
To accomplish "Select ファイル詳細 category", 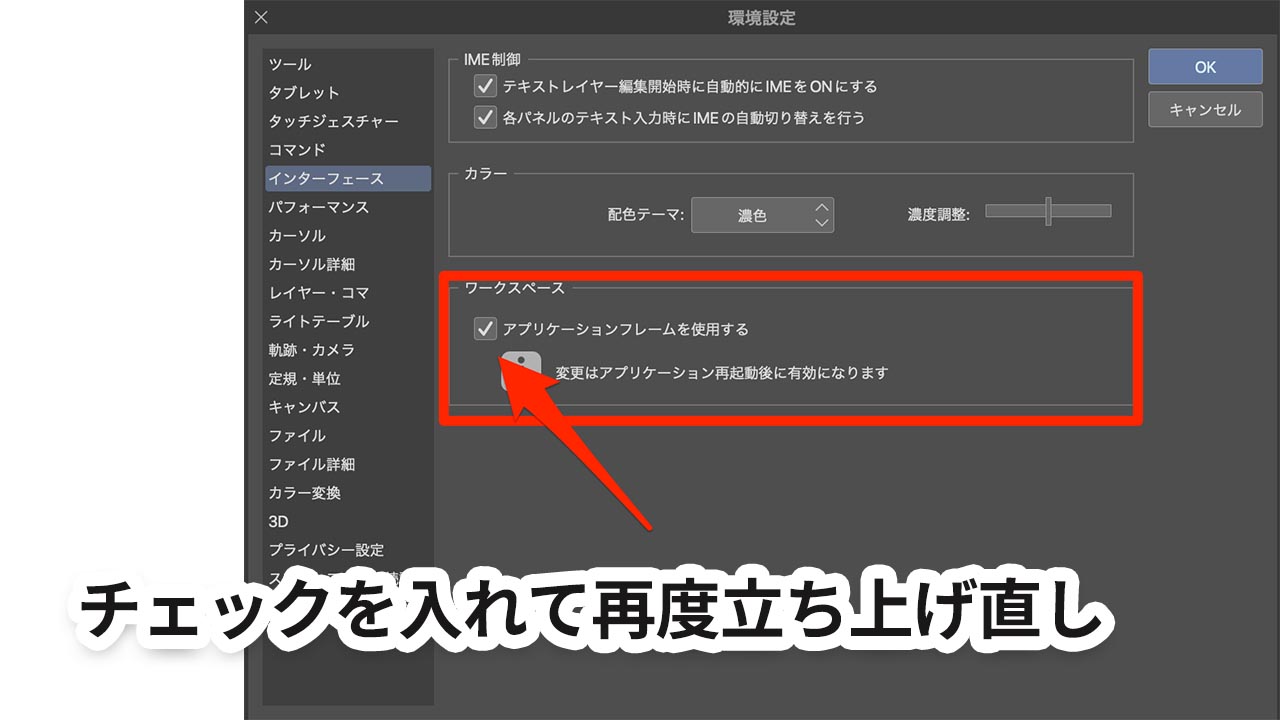I will pyautogui.click(x=347, y=464).
